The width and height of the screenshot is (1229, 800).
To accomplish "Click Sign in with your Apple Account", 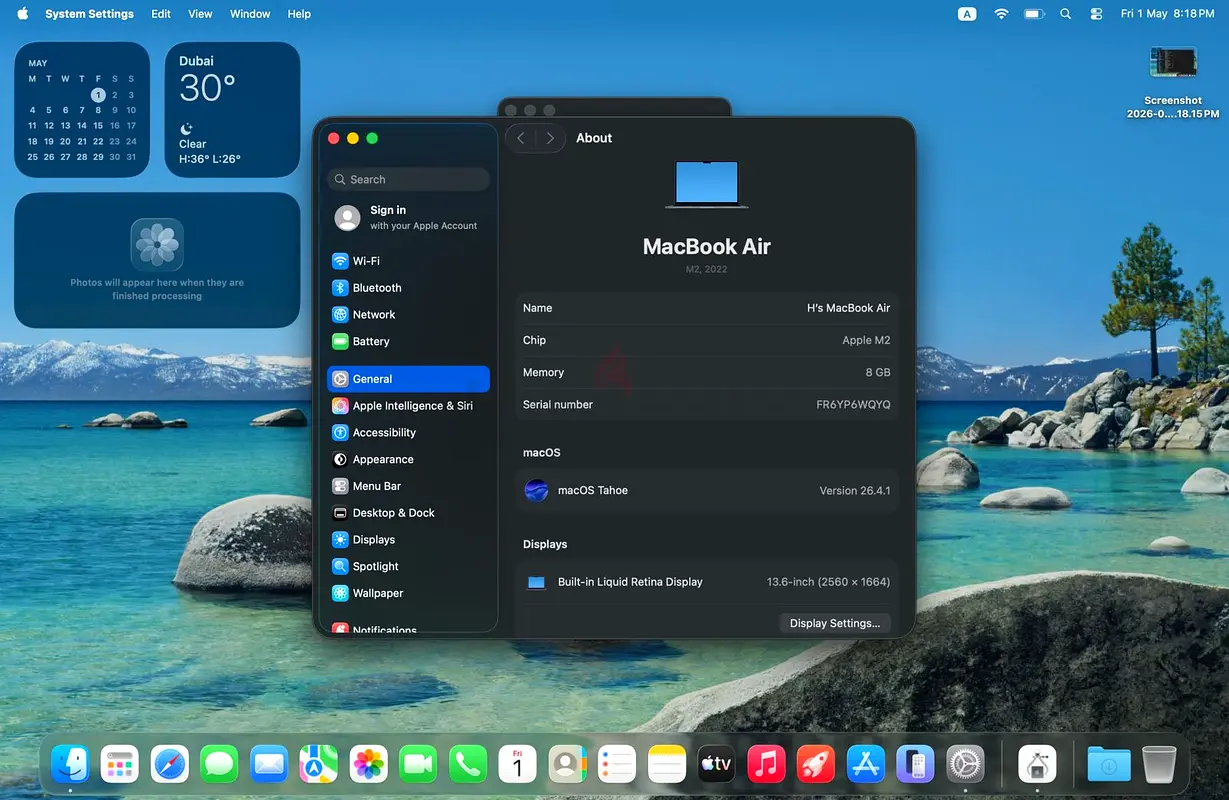I will coord(408,217).
